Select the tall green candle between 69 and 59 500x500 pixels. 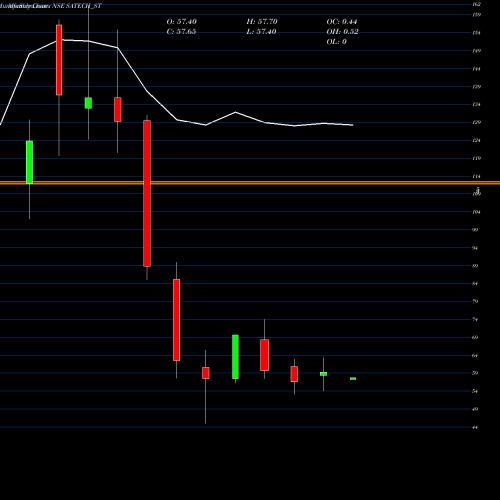pyautogui.click(x=235, y=357)
